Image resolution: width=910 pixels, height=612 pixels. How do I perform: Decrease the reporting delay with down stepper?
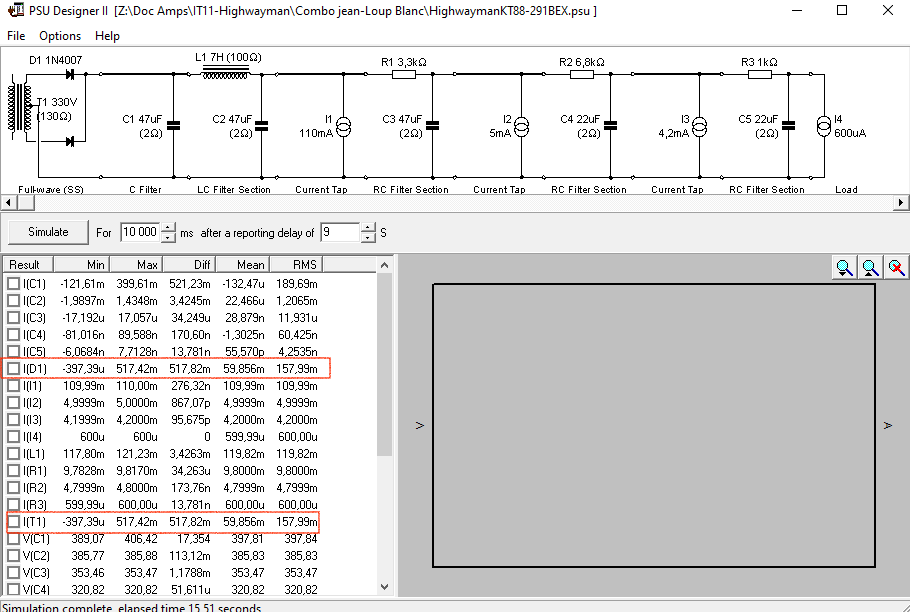click(x=368, y=237)
